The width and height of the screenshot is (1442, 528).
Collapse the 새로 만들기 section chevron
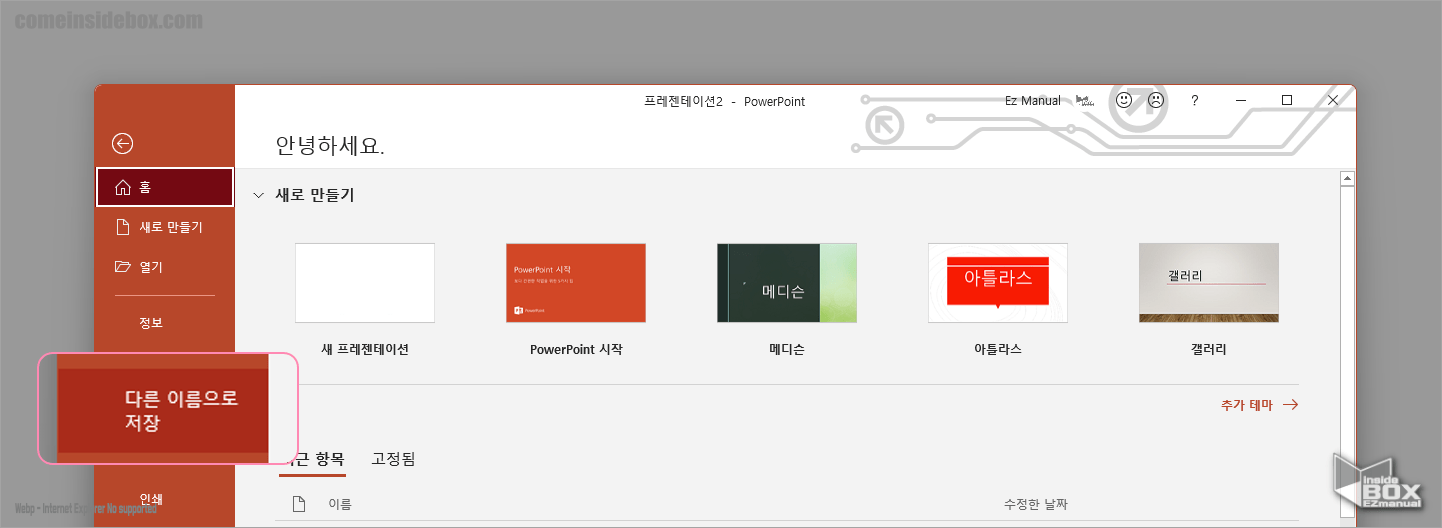point(259,195)
